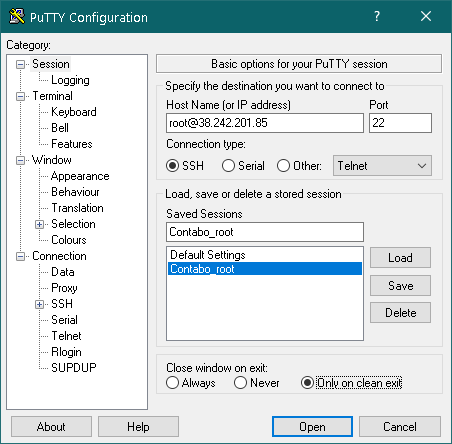Click the Save session button
Viewport: 452px width, 444px height.
point(400,286)
